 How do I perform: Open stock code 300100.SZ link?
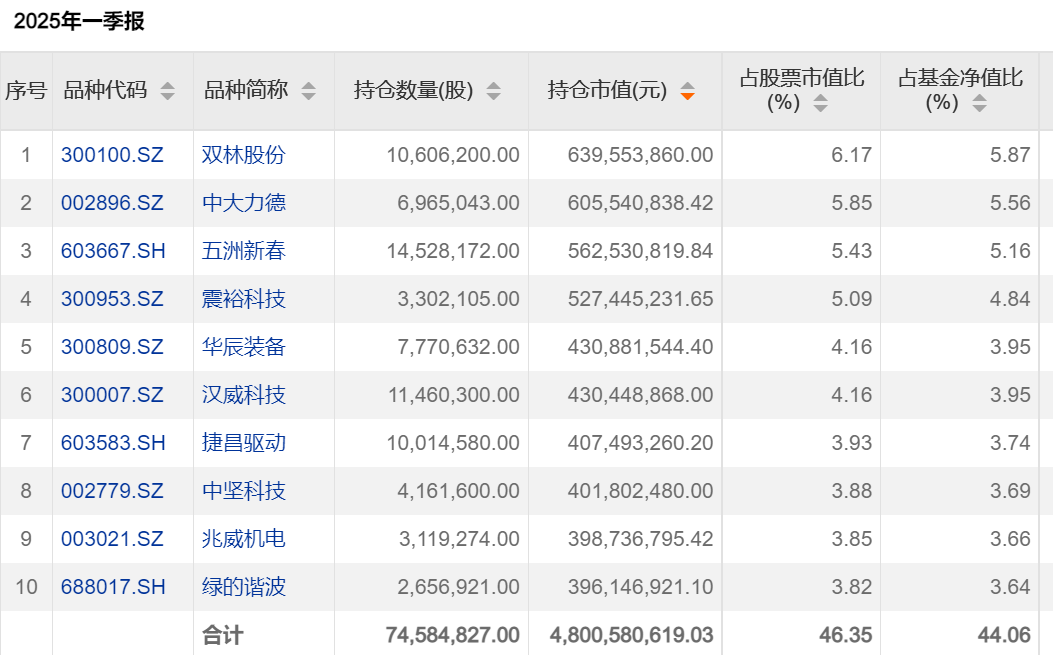pos(112,155)
